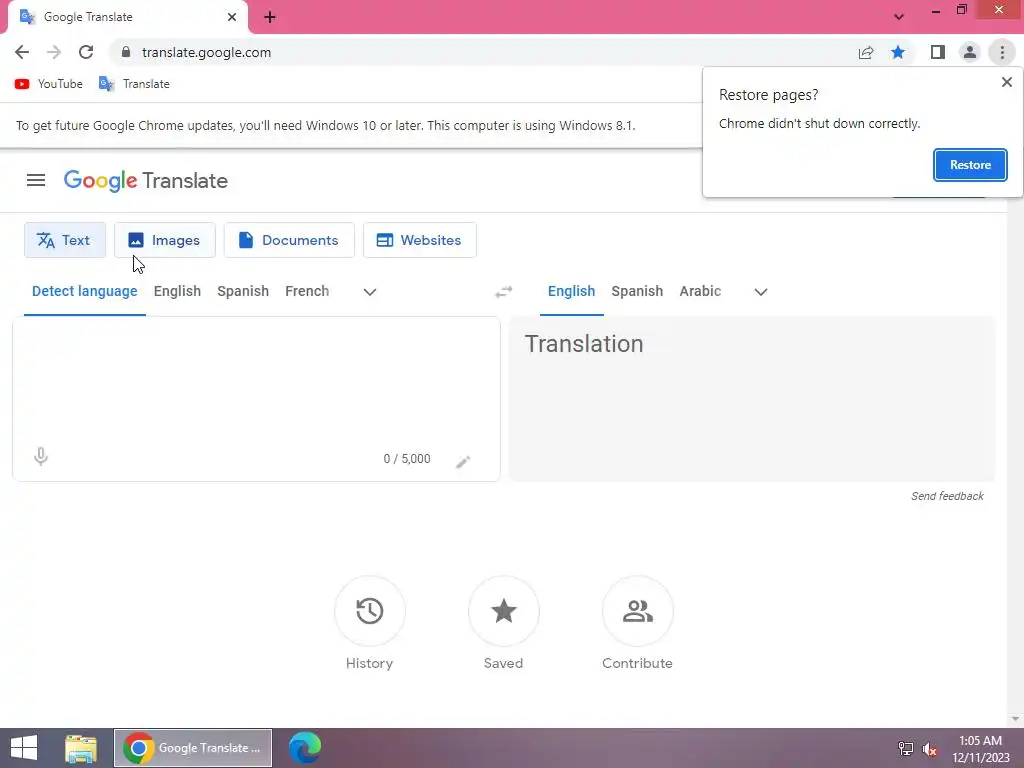1024x768 pixels.
Task: Open the tab search dropdown chevron
Action: point(899,17)
